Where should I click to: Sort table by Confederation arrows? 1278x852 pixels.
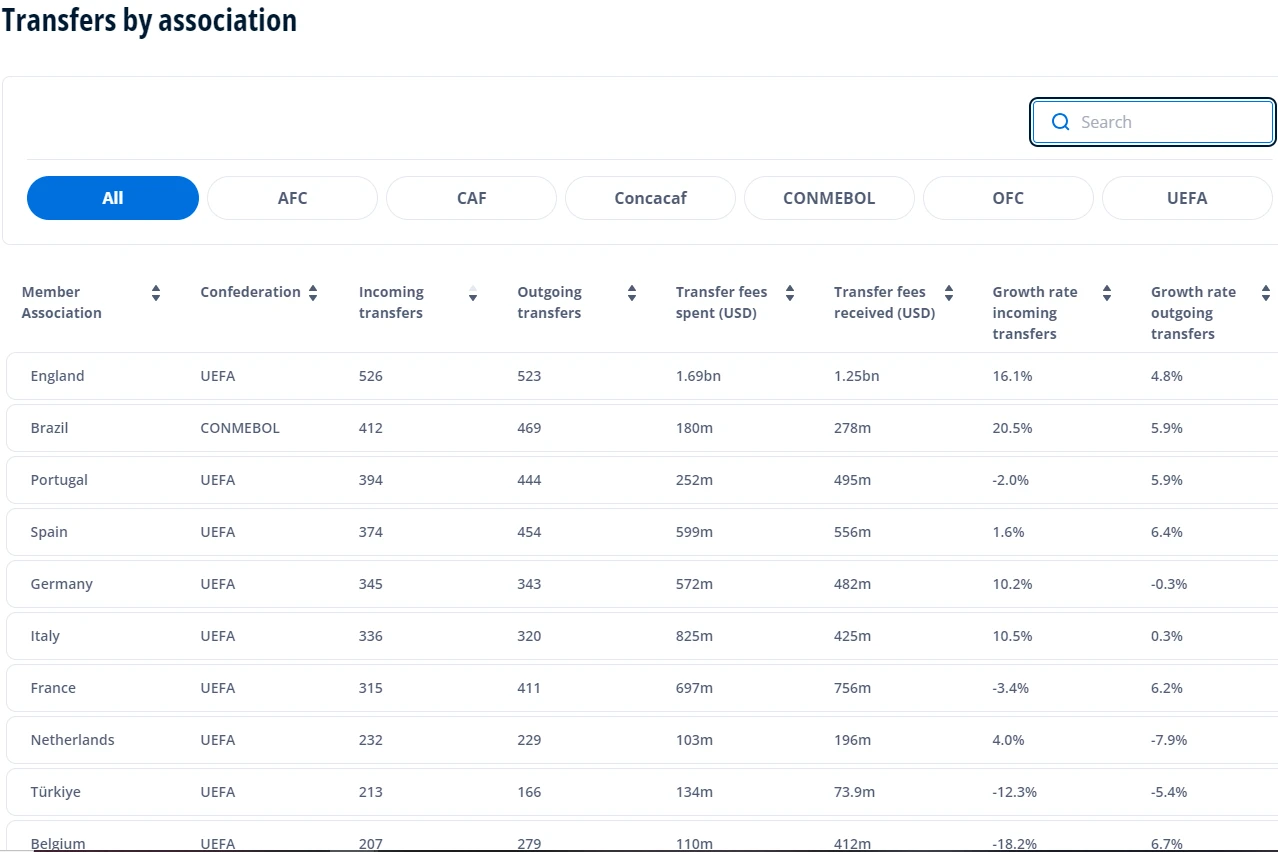coord(313,293)
